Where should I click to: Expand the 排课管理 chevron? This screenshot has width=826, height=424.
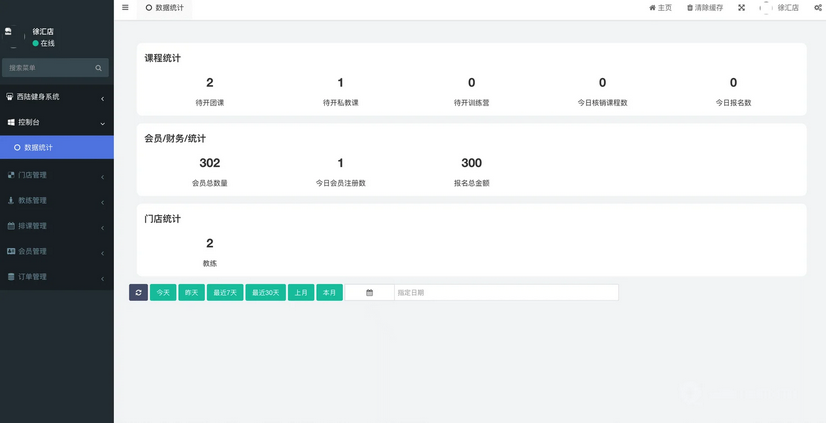(x=102, y=228)
